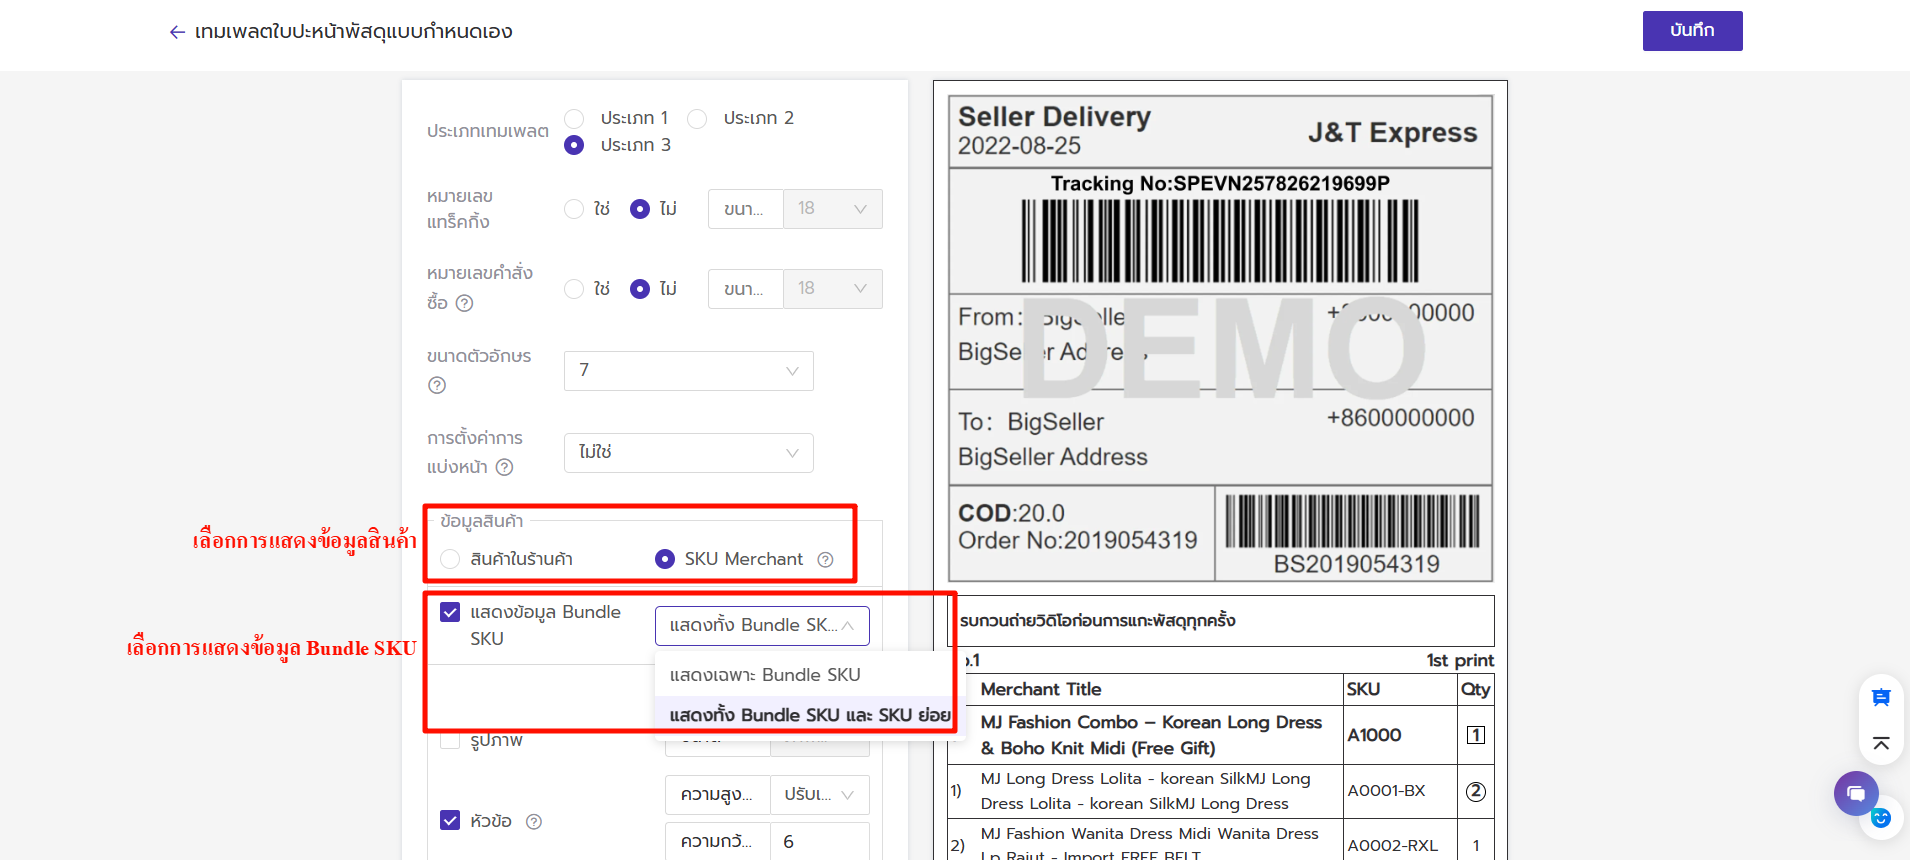Image resolution: width=1910 pixels, height=860 pixels.
Task: Select template type ประเภท 1
Action: 574,119
